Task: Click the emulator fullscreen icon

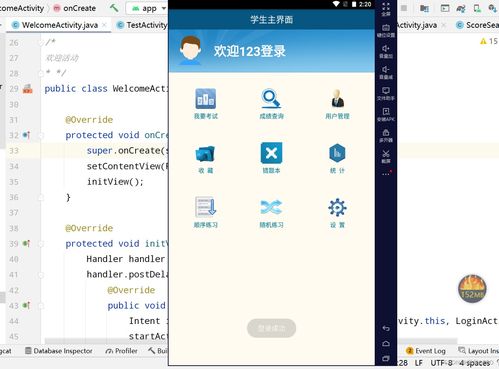Action: (x=386, y=9)
